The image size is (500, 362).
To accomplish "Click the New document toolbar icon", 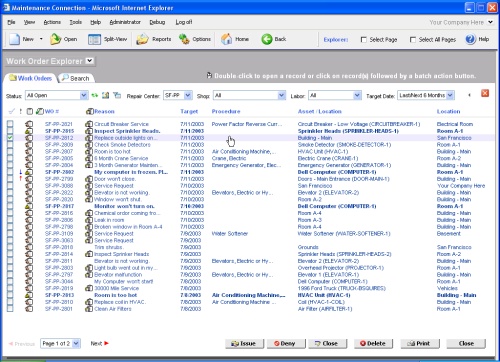I will (15, 39).
